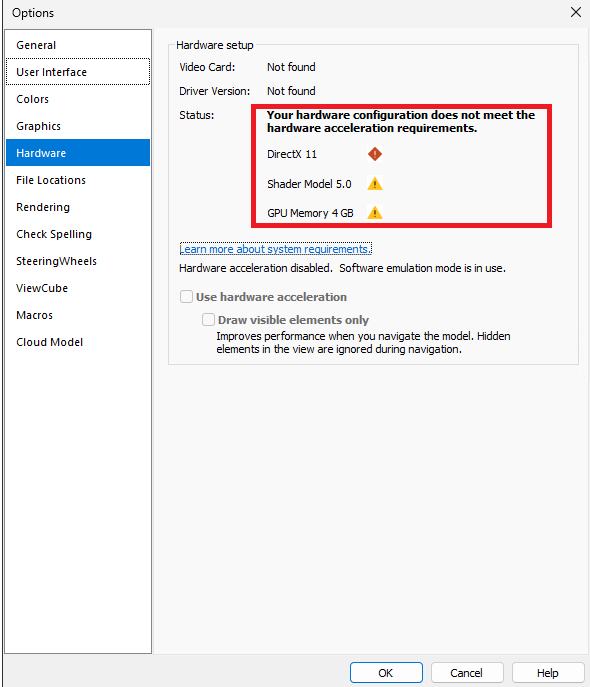Click the Shader Model 5.0 warning icon
This screenshot has width=590, height=687.
(x=374, y=184)
